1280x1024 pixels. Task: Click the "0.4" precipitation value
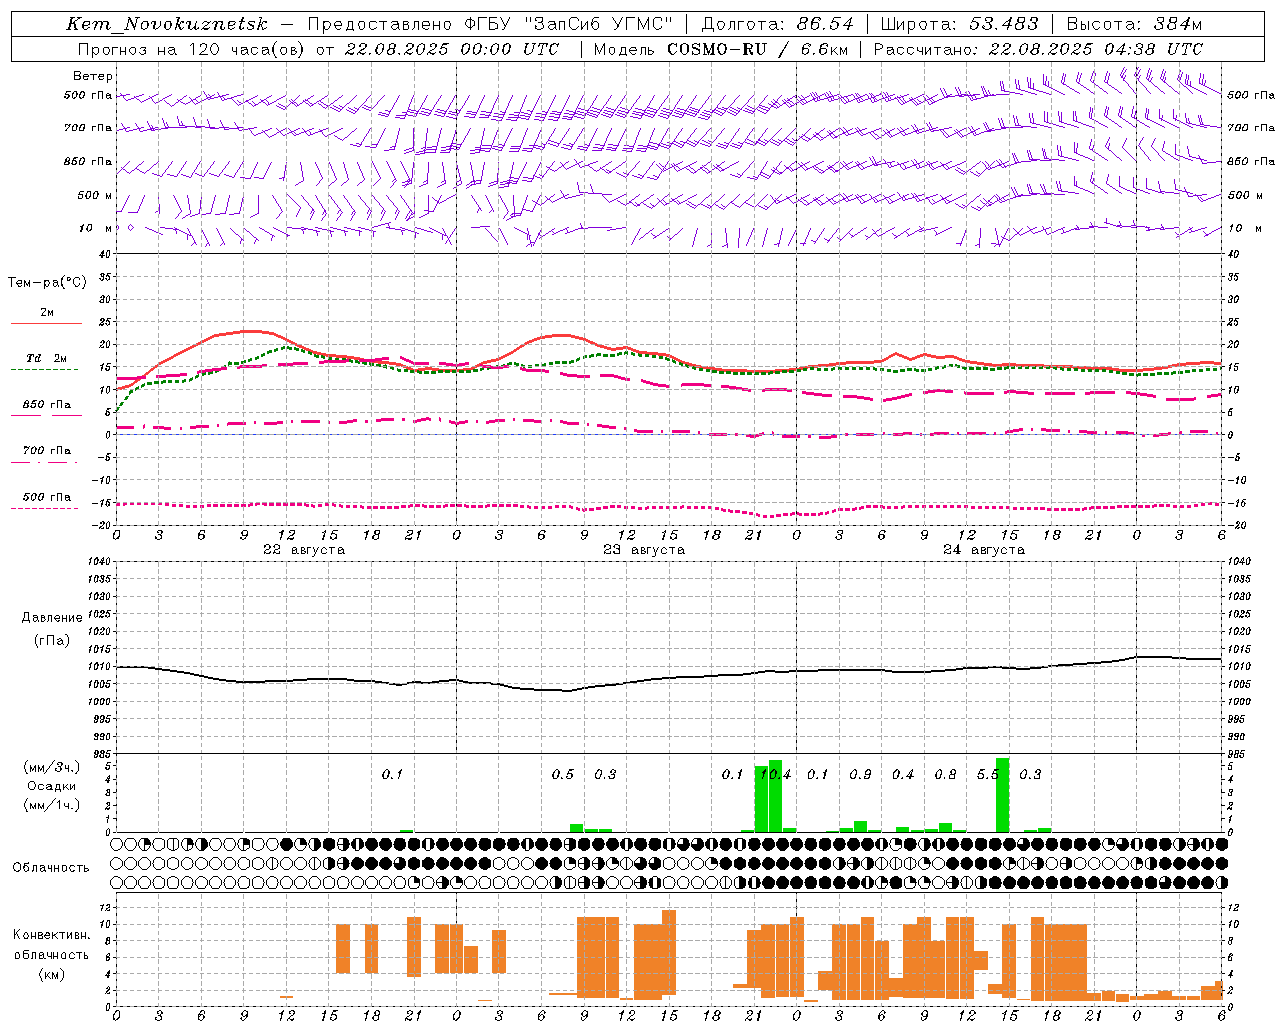click(x=903, y=774)
